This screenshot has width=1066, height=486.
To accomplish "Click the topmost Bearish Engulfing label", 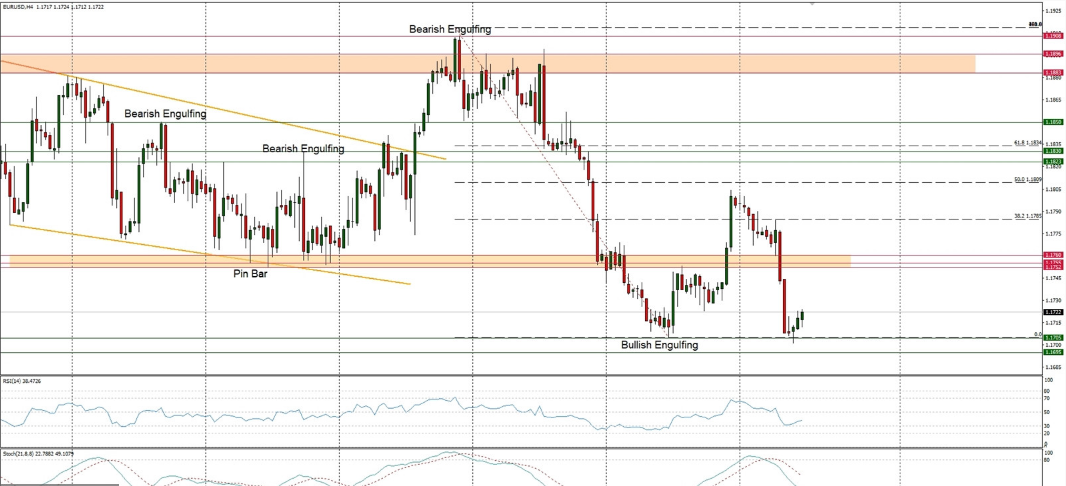I will (x=450, y=30).
